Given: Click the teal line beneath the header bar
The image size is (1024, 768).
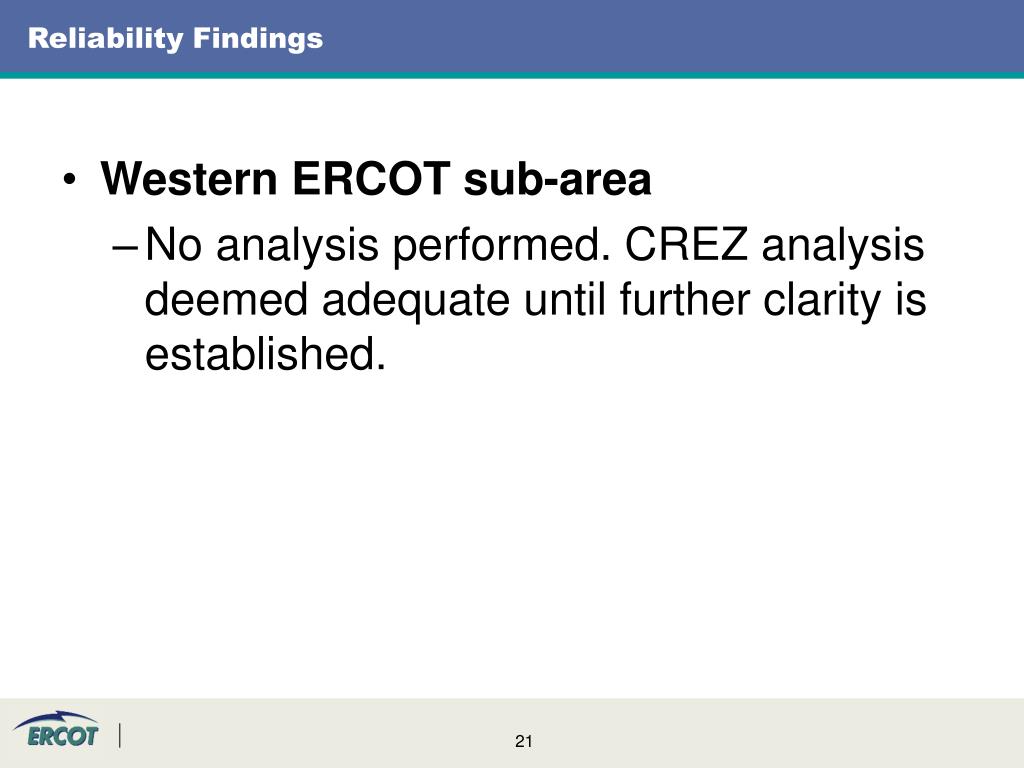Looking at the screenshot, I should [512, 75].
